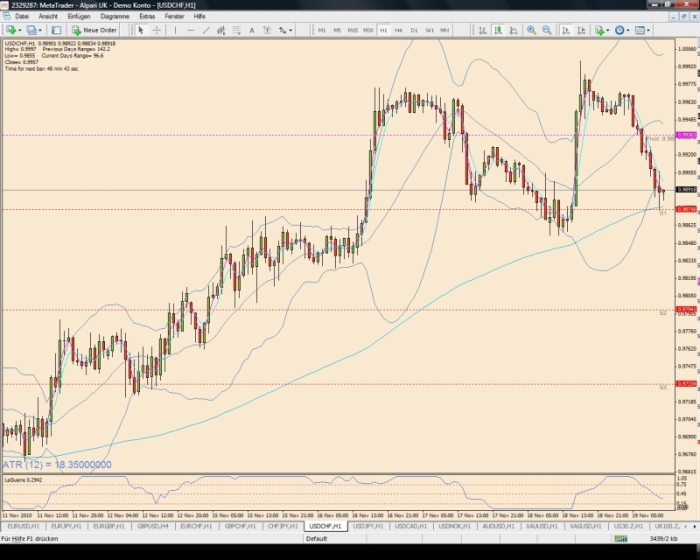Switch to EURCHF,H1 chart tab
Screen dimensions: 700x560
tap(196, 526)
